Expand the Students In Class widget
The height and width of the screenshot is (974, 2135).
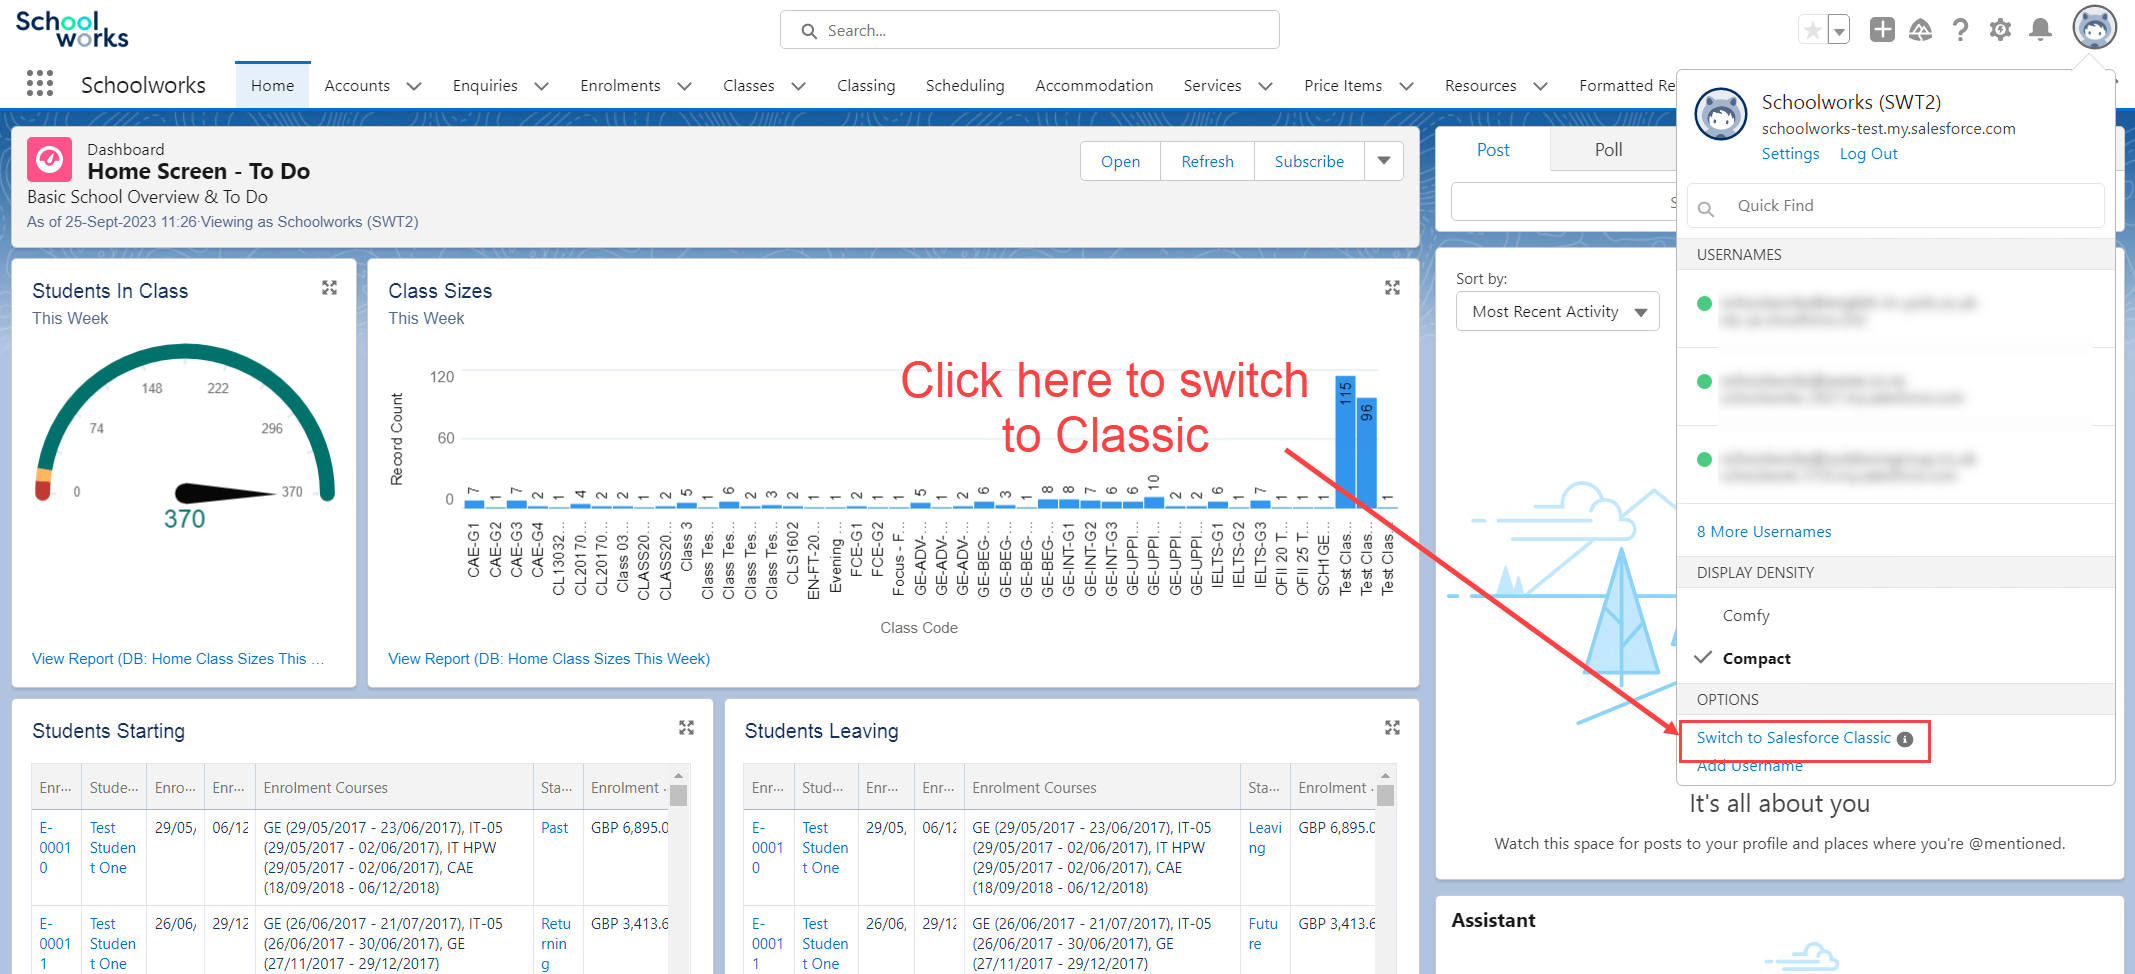click(329, 288)
